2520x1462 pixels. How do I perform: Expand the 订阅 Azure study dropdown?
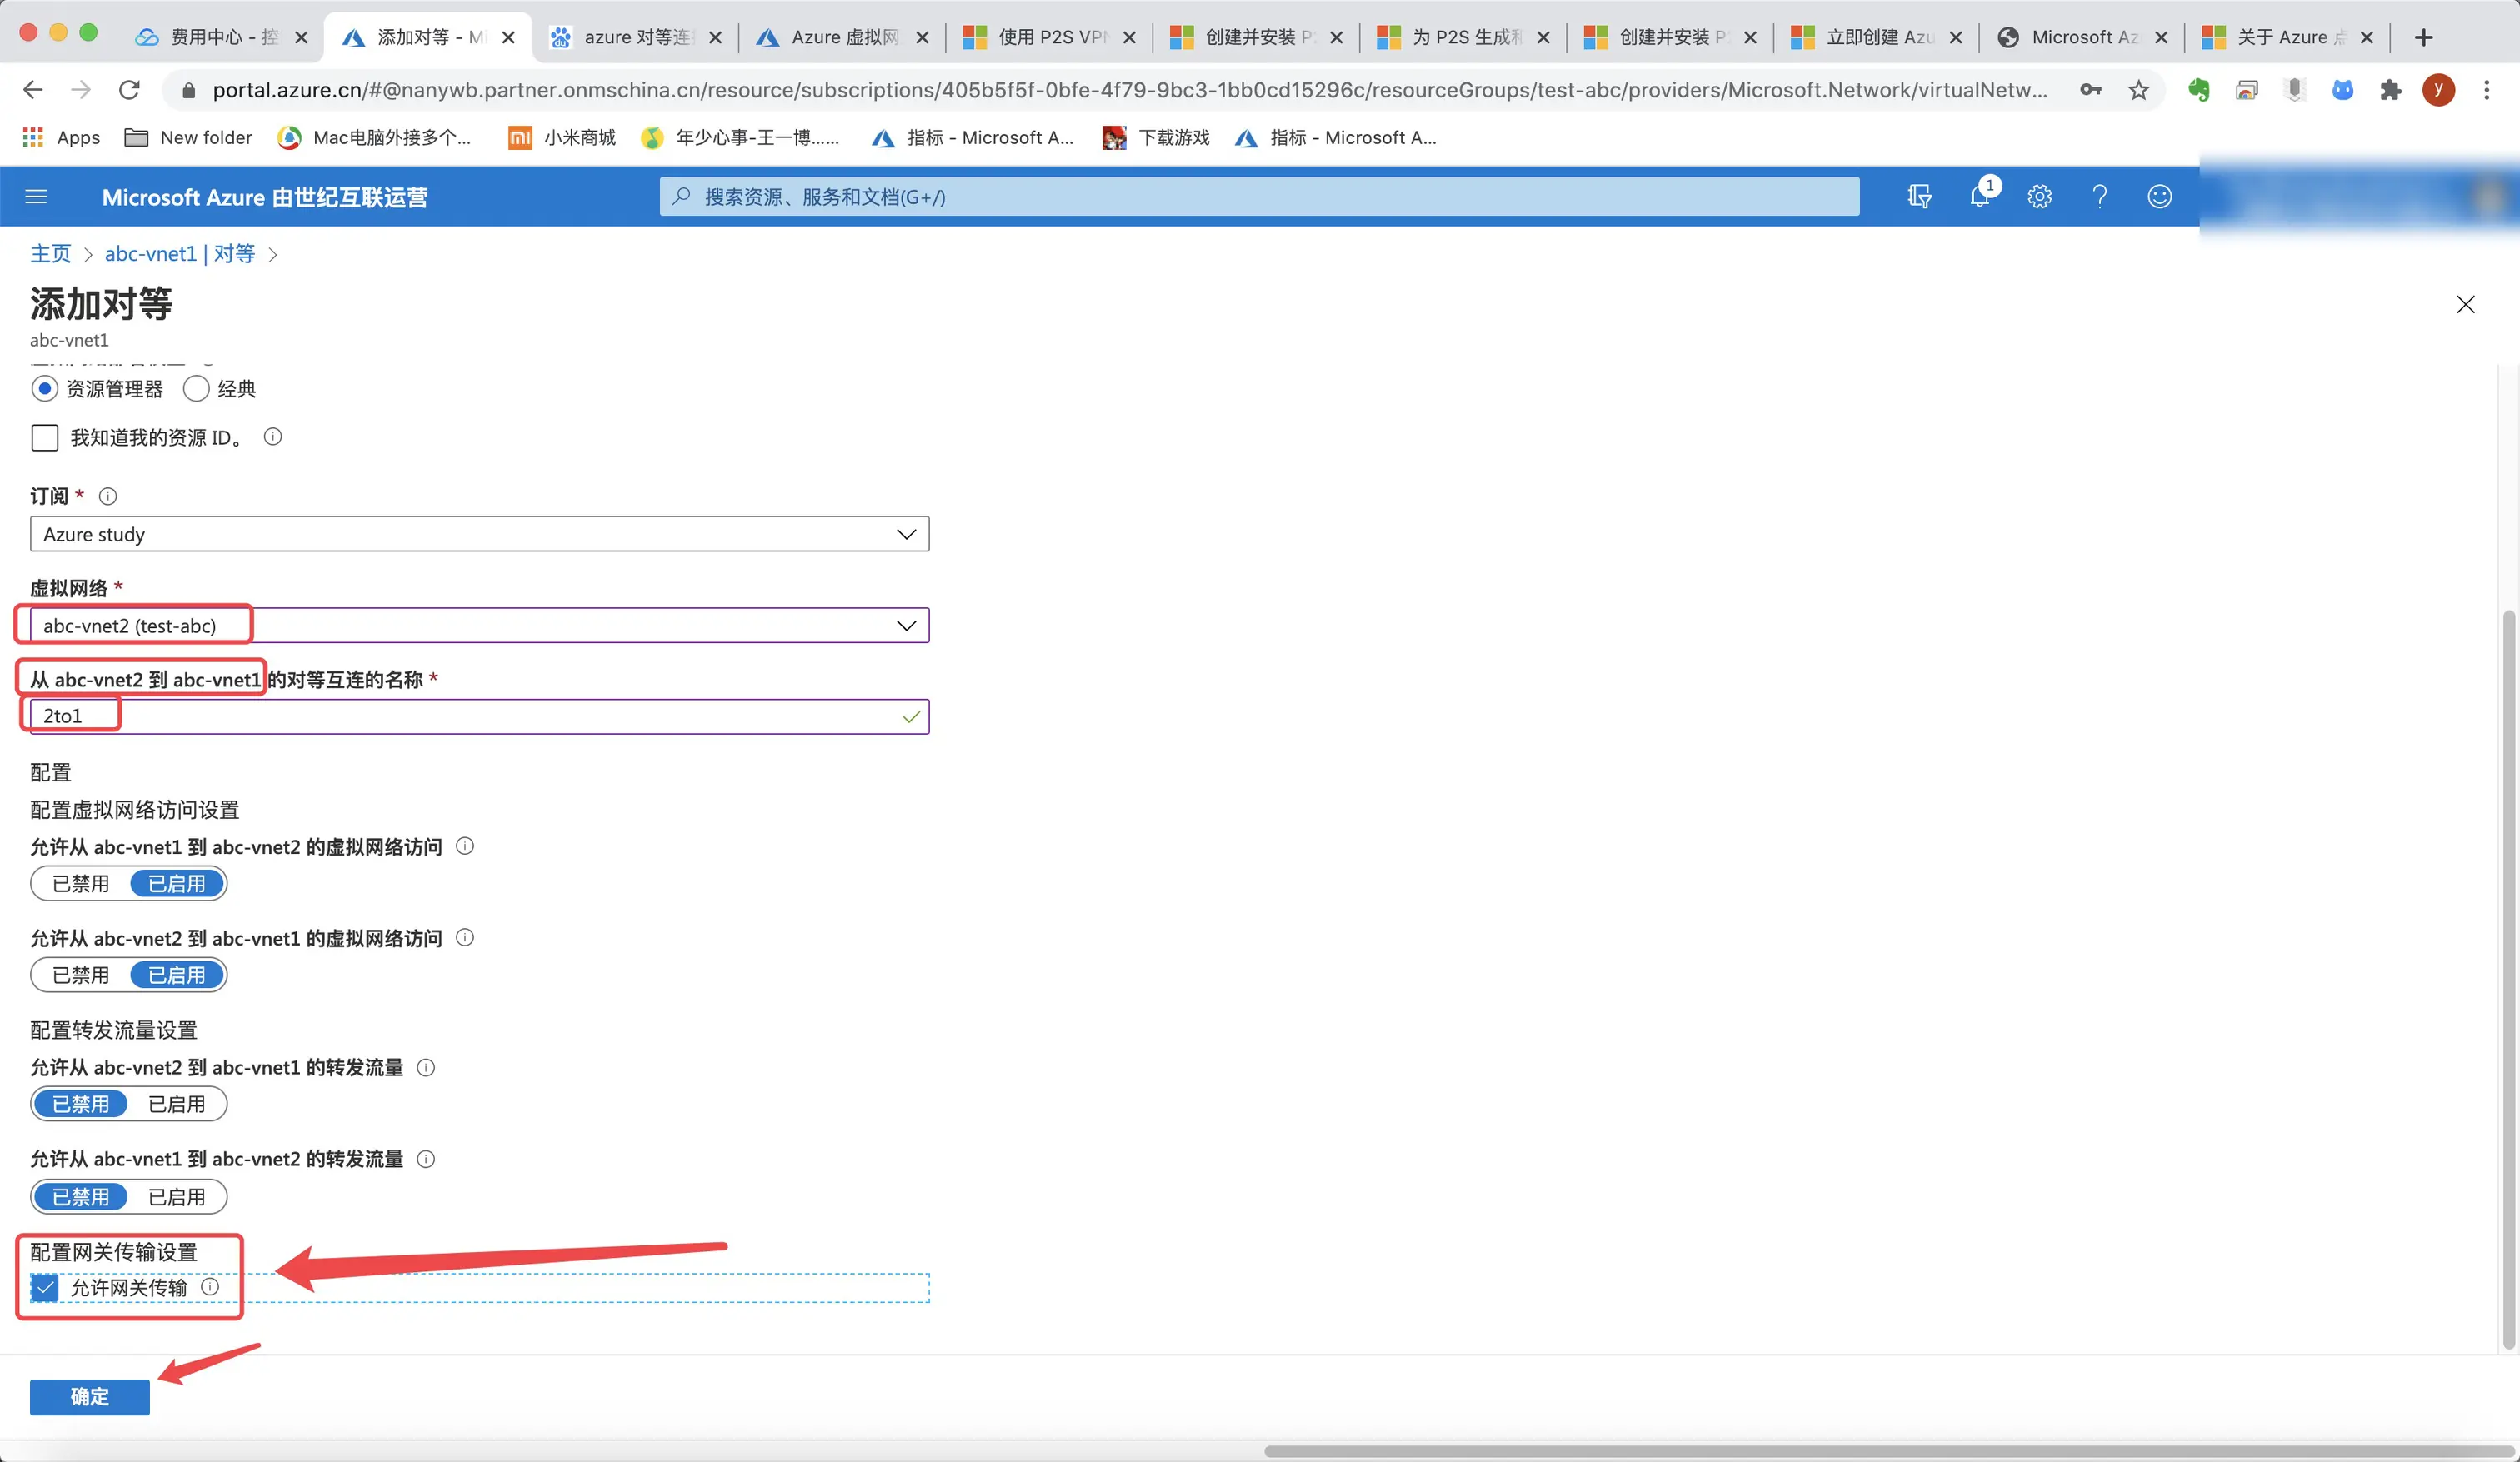tap(479, 535)
